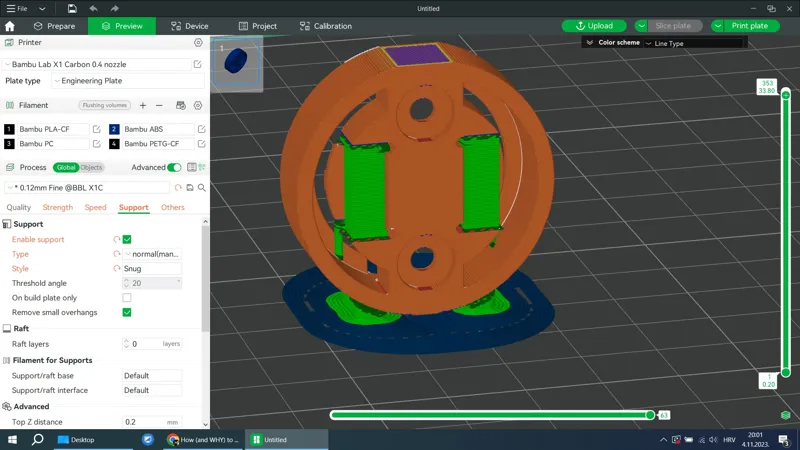Open the Speed settings tab
Screen dimensions: 800x450
click(95, 207)
